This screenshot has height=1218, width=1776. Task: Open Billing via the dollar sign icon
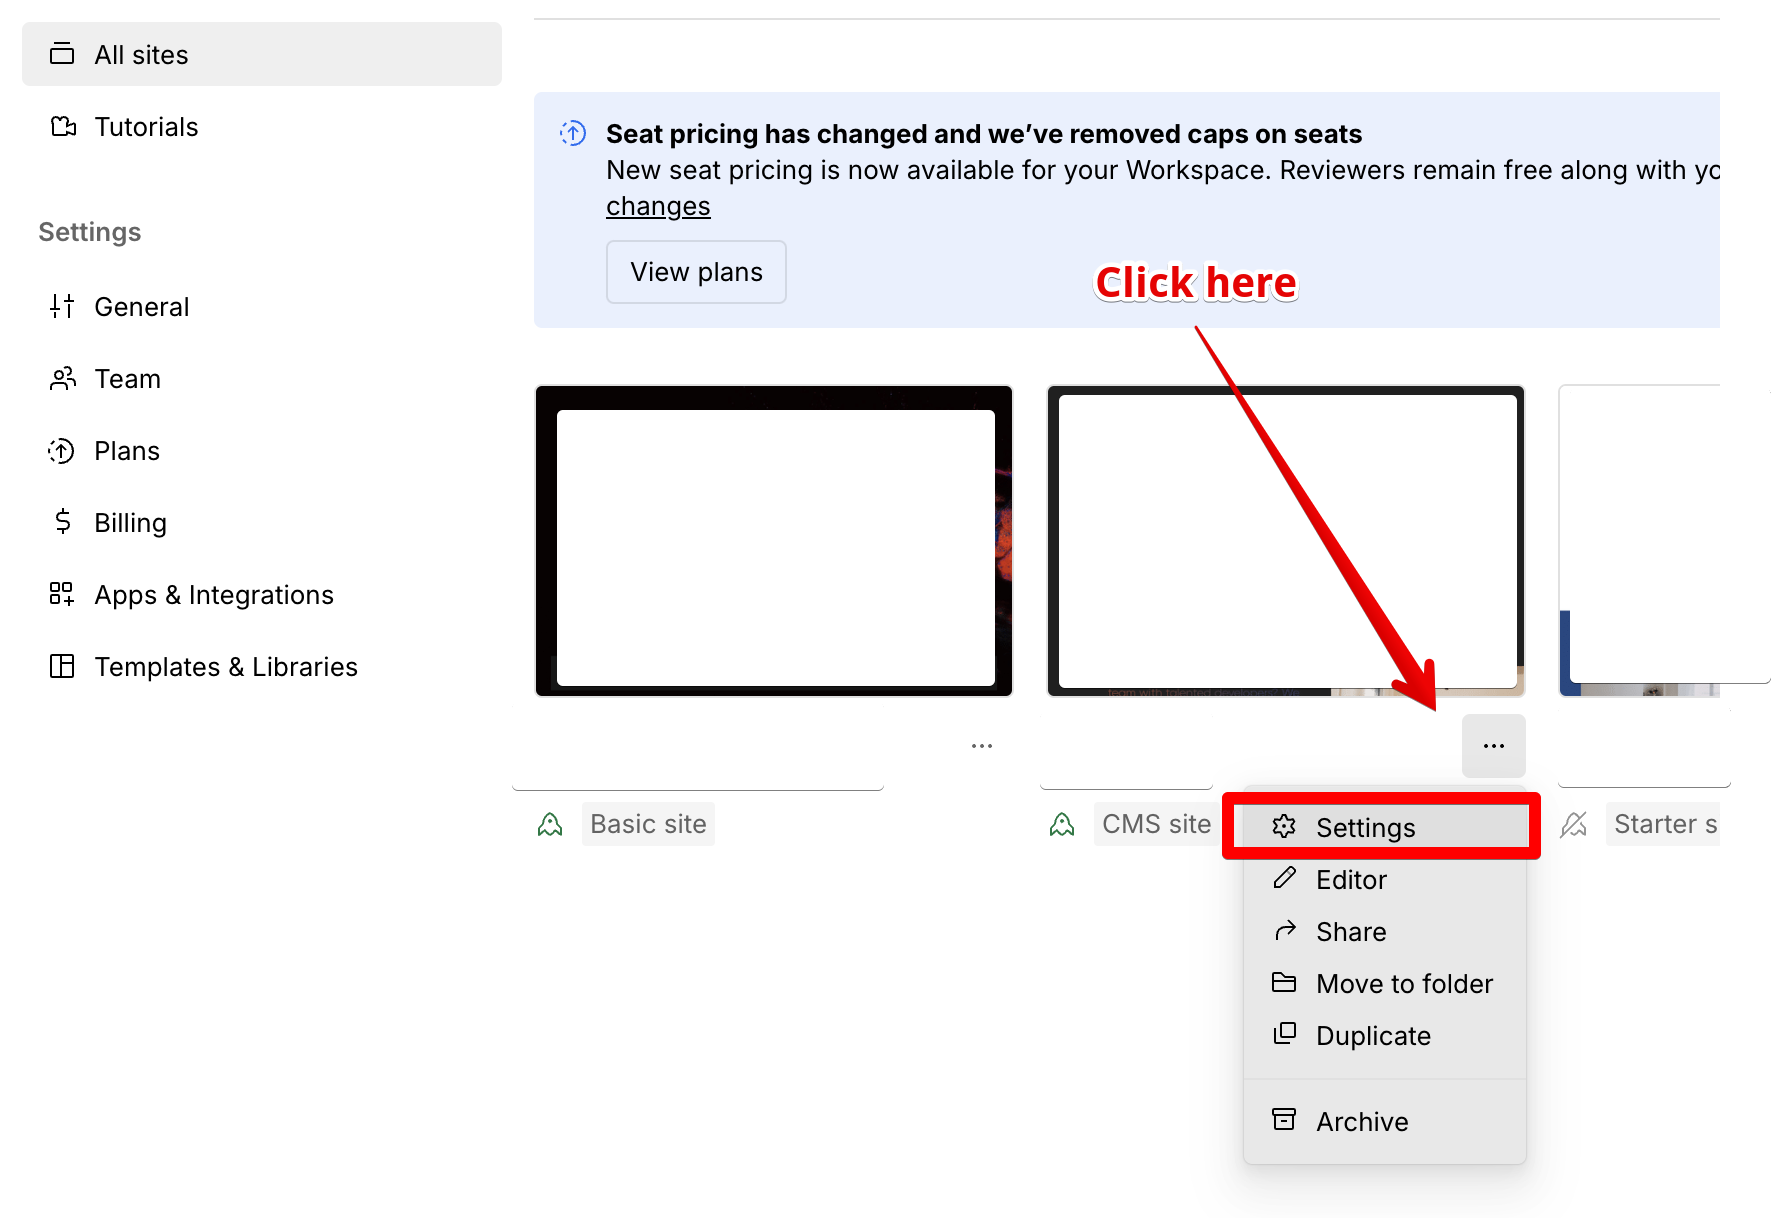(61, 522)
